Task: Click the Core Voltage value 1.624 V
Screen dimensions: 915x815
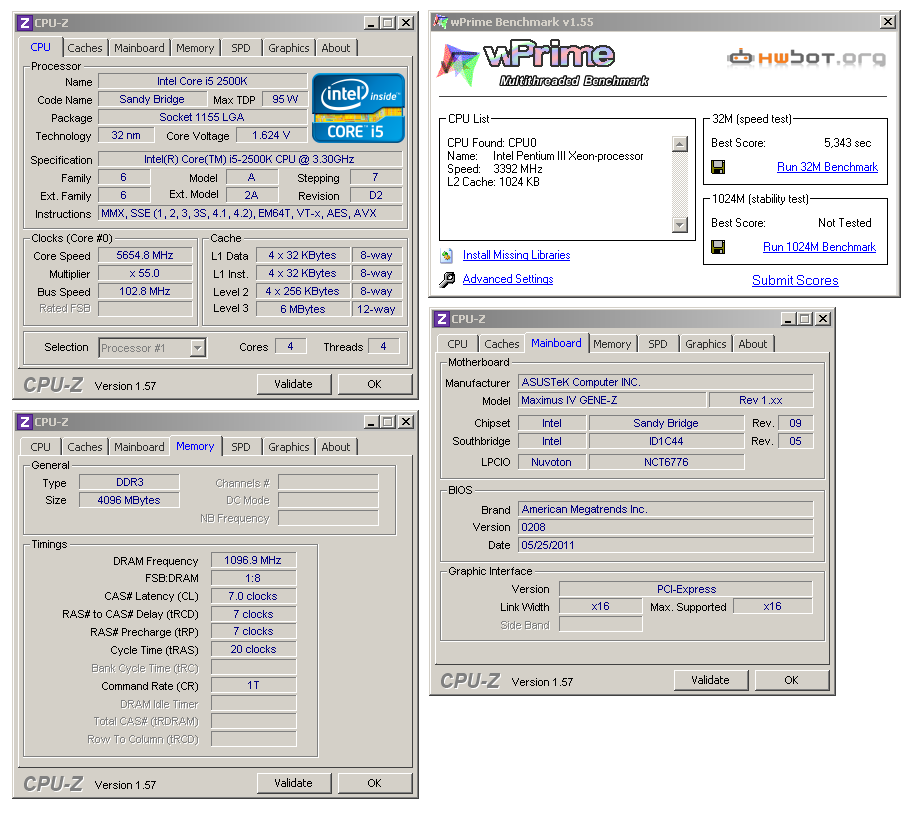Action: [271, 136]
